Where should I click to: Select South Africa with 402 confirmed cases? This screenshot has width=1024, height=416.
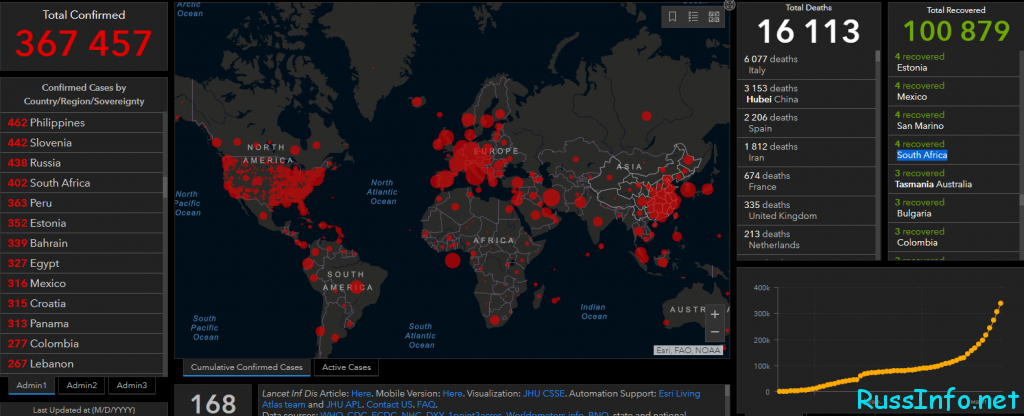81,183
